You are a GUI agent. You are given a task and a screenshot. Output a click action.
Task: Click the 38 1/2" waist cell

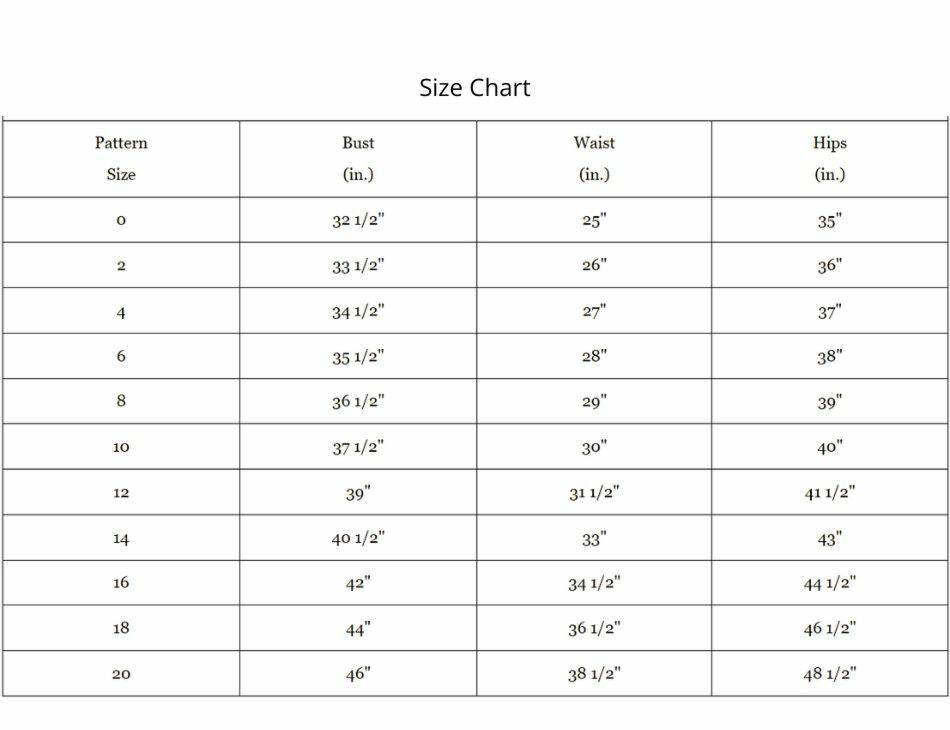(594, 674)
